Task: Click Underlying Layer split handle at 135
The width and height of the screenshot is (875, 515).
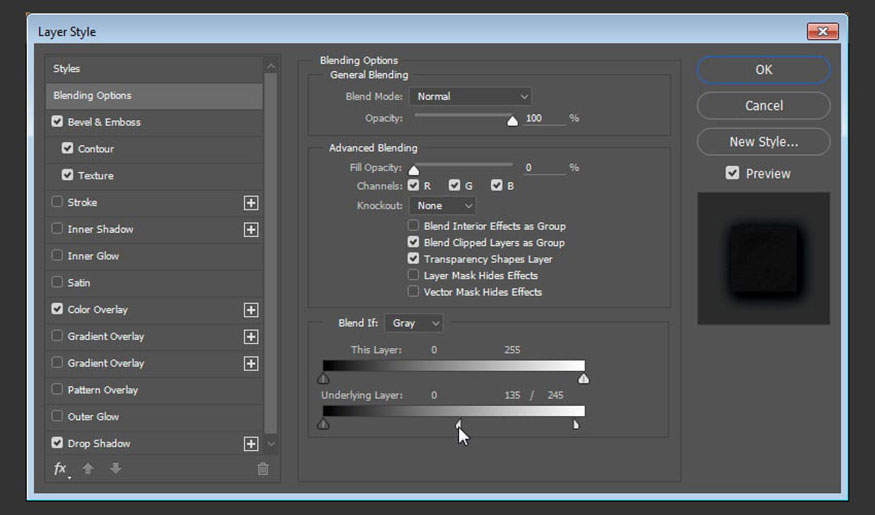Action: [x=459, y=424]
